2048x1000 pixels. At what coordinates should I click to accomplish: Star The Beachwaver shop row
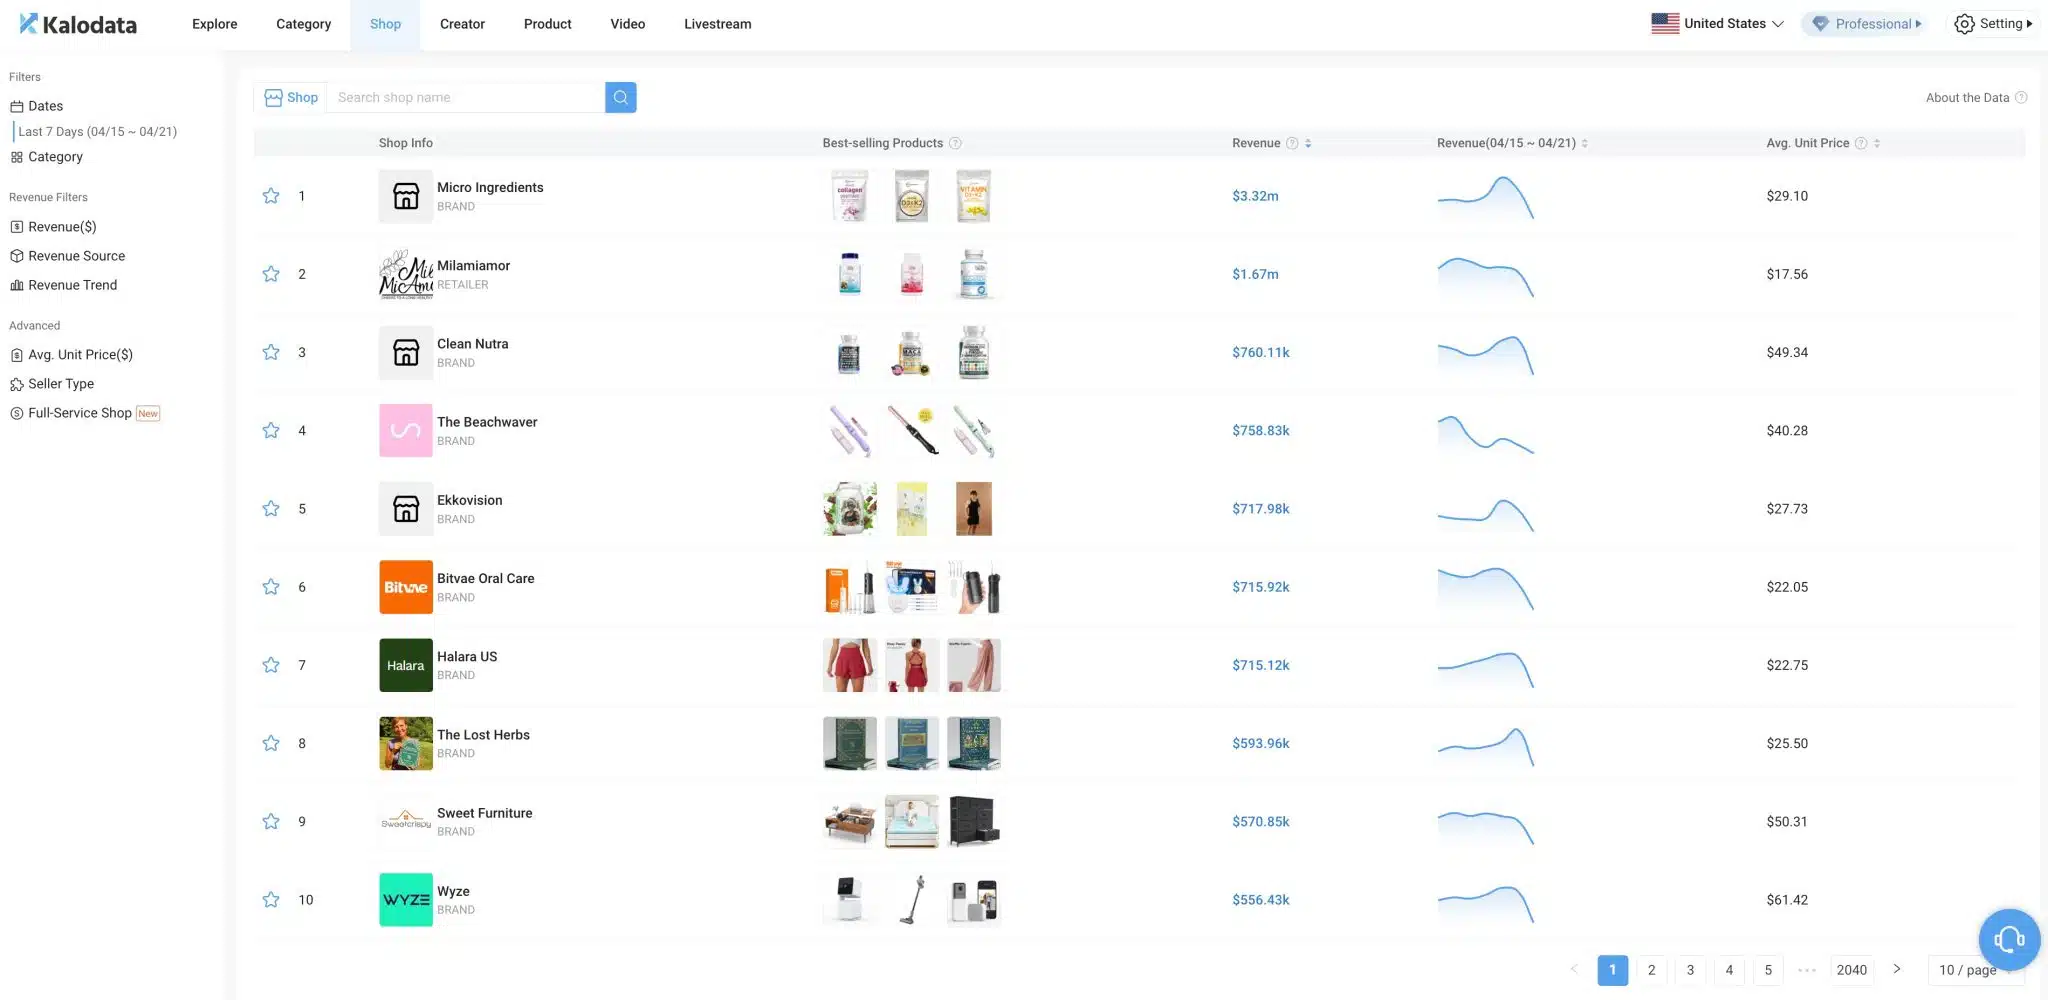[x=271, y=430]
